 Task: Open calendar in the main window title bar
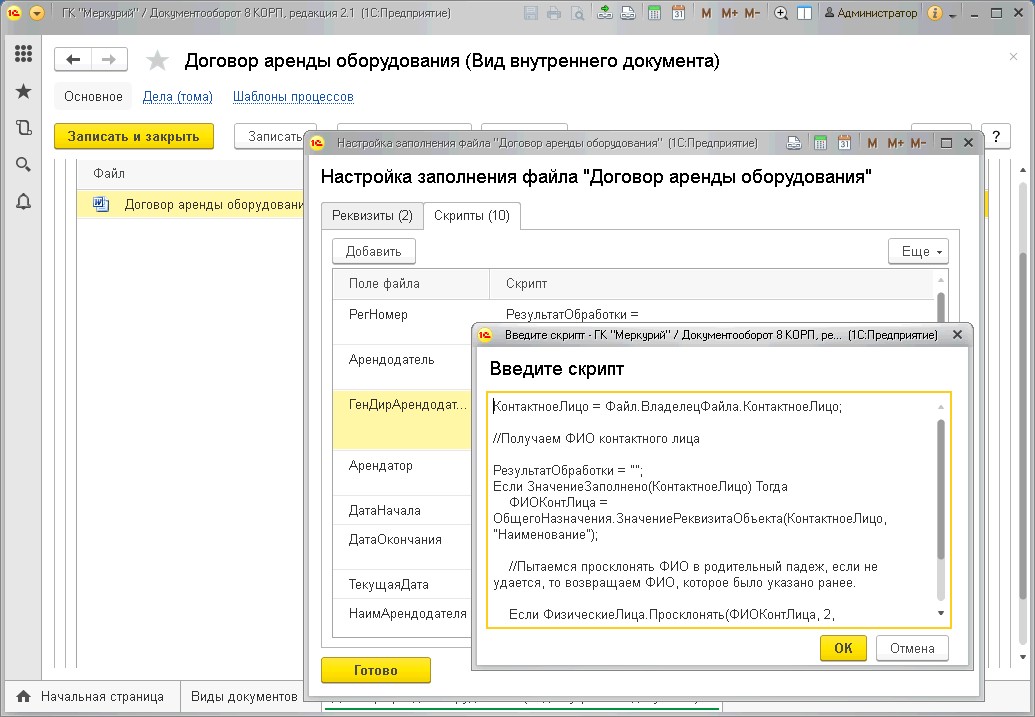[678, 13]
